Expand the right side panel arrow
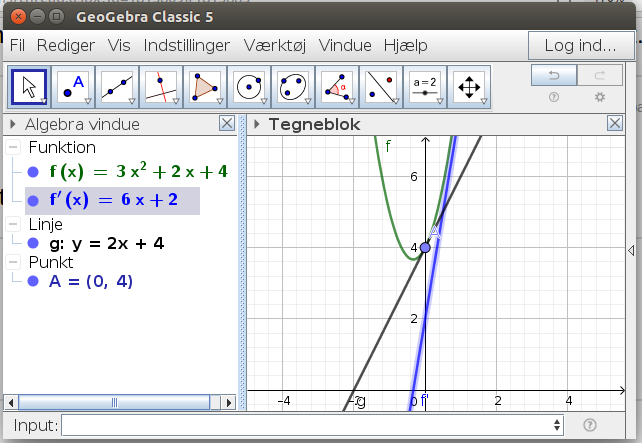The image size is (642, 443). (x=631, y=250)
